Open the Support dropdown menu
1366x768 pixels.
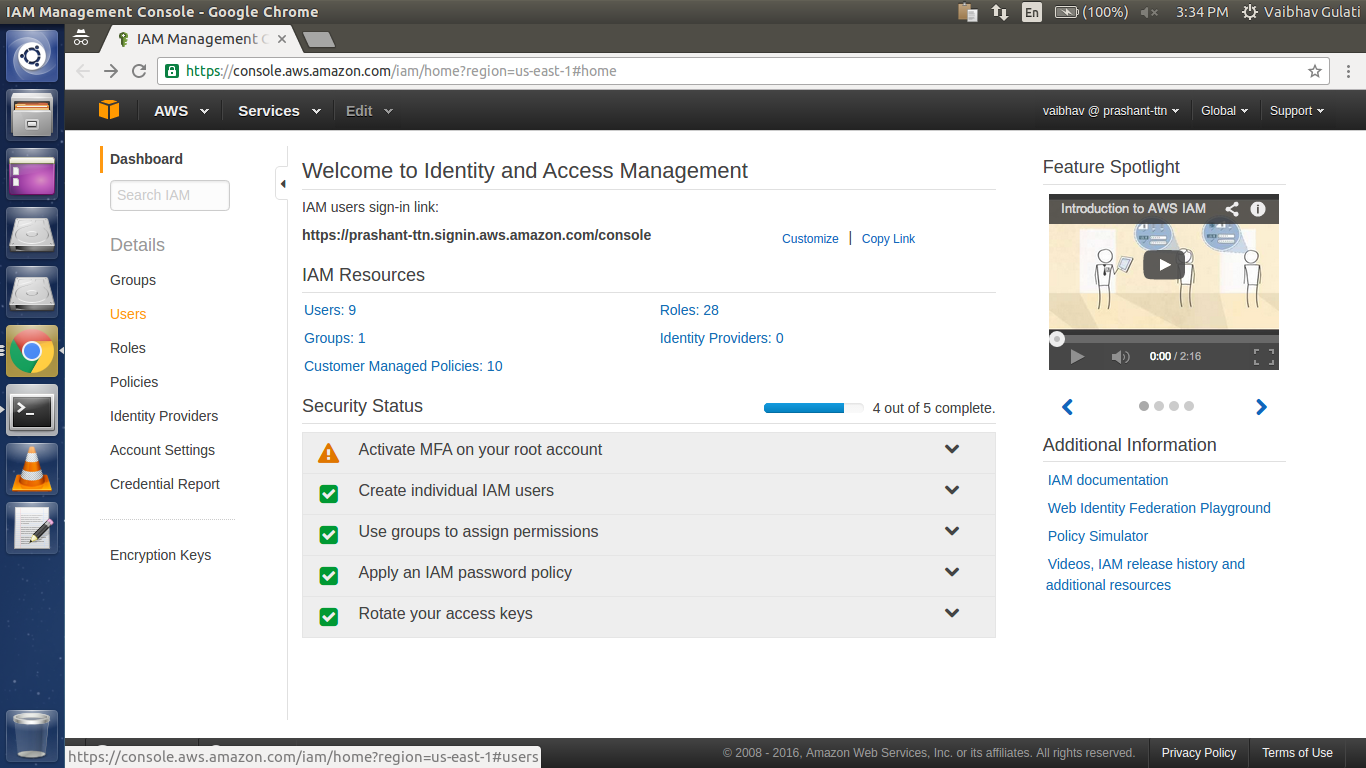pos(1297,111)
